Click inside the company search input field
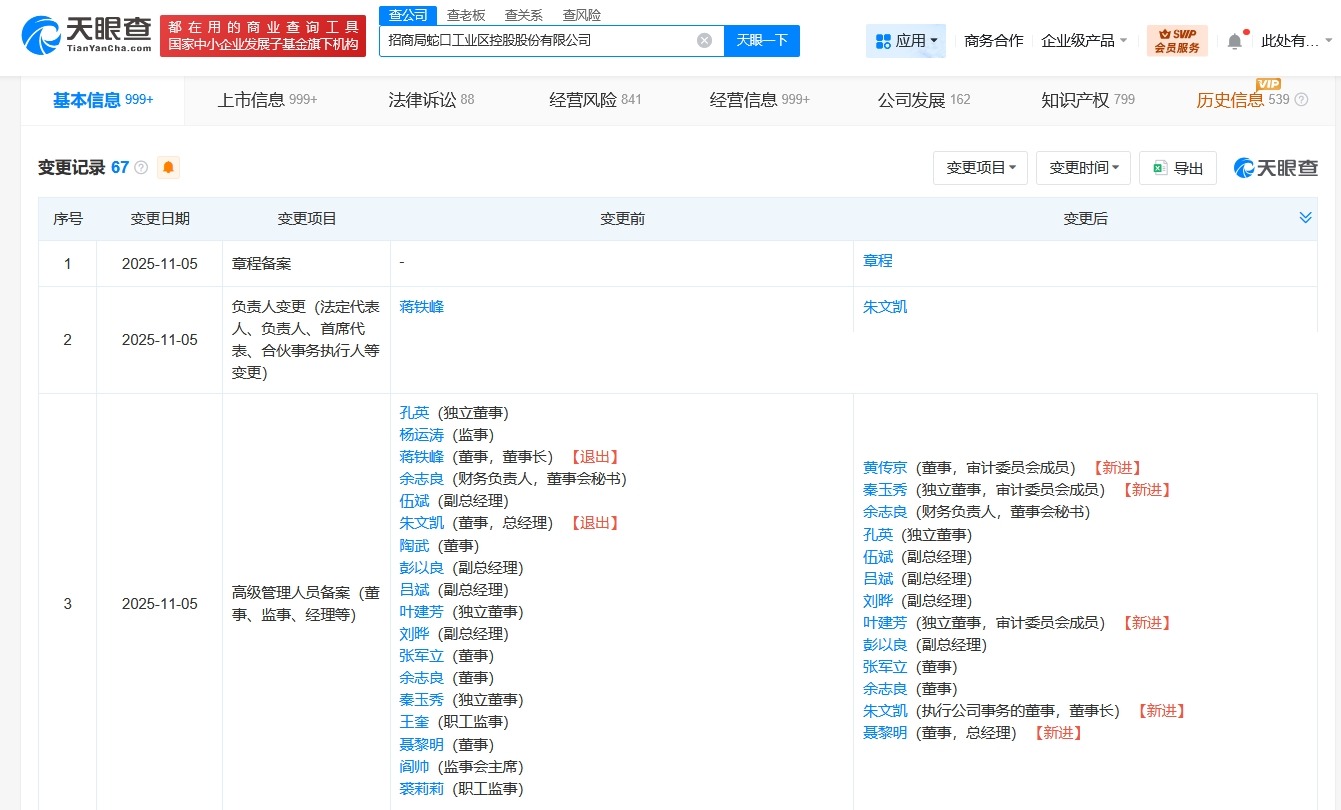The image size is (1341, 810). click(540, 40)
